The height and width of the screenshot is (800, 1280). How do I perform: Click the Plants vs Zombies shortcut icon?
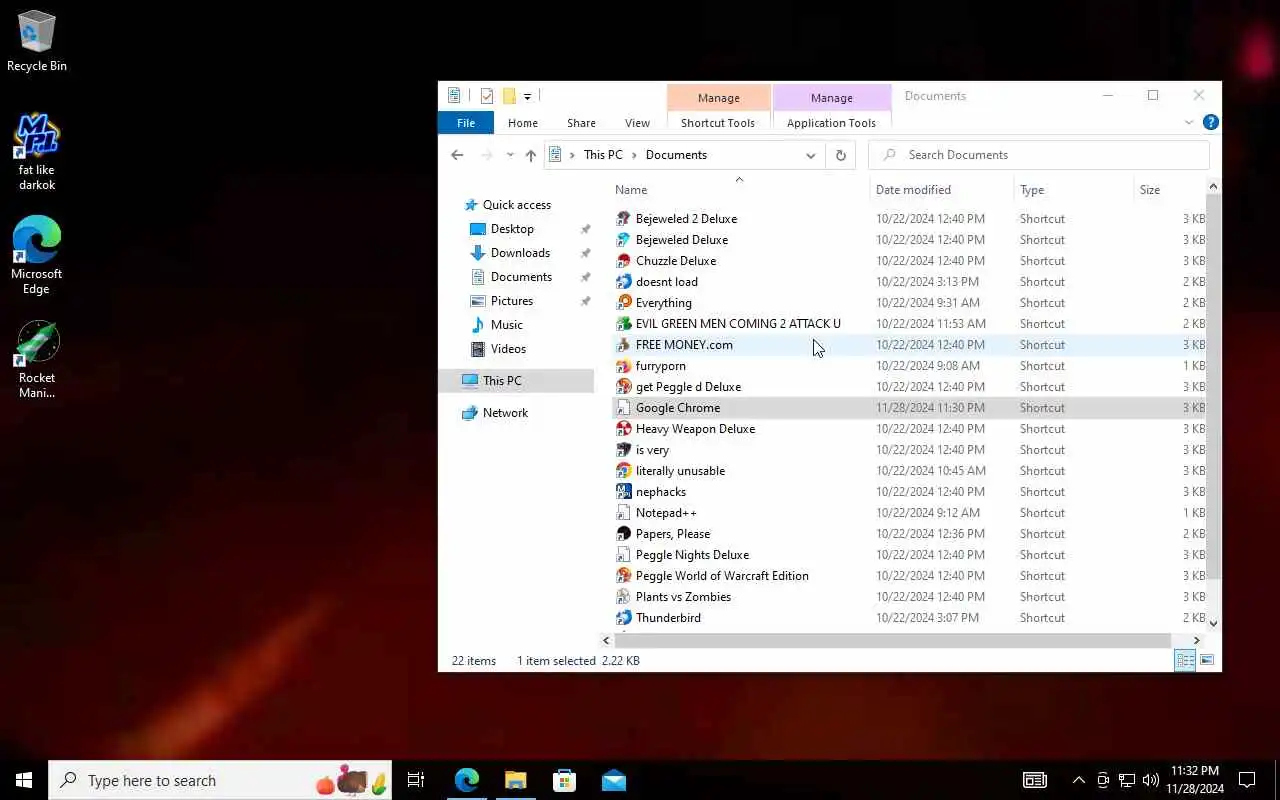pos(624,597)
